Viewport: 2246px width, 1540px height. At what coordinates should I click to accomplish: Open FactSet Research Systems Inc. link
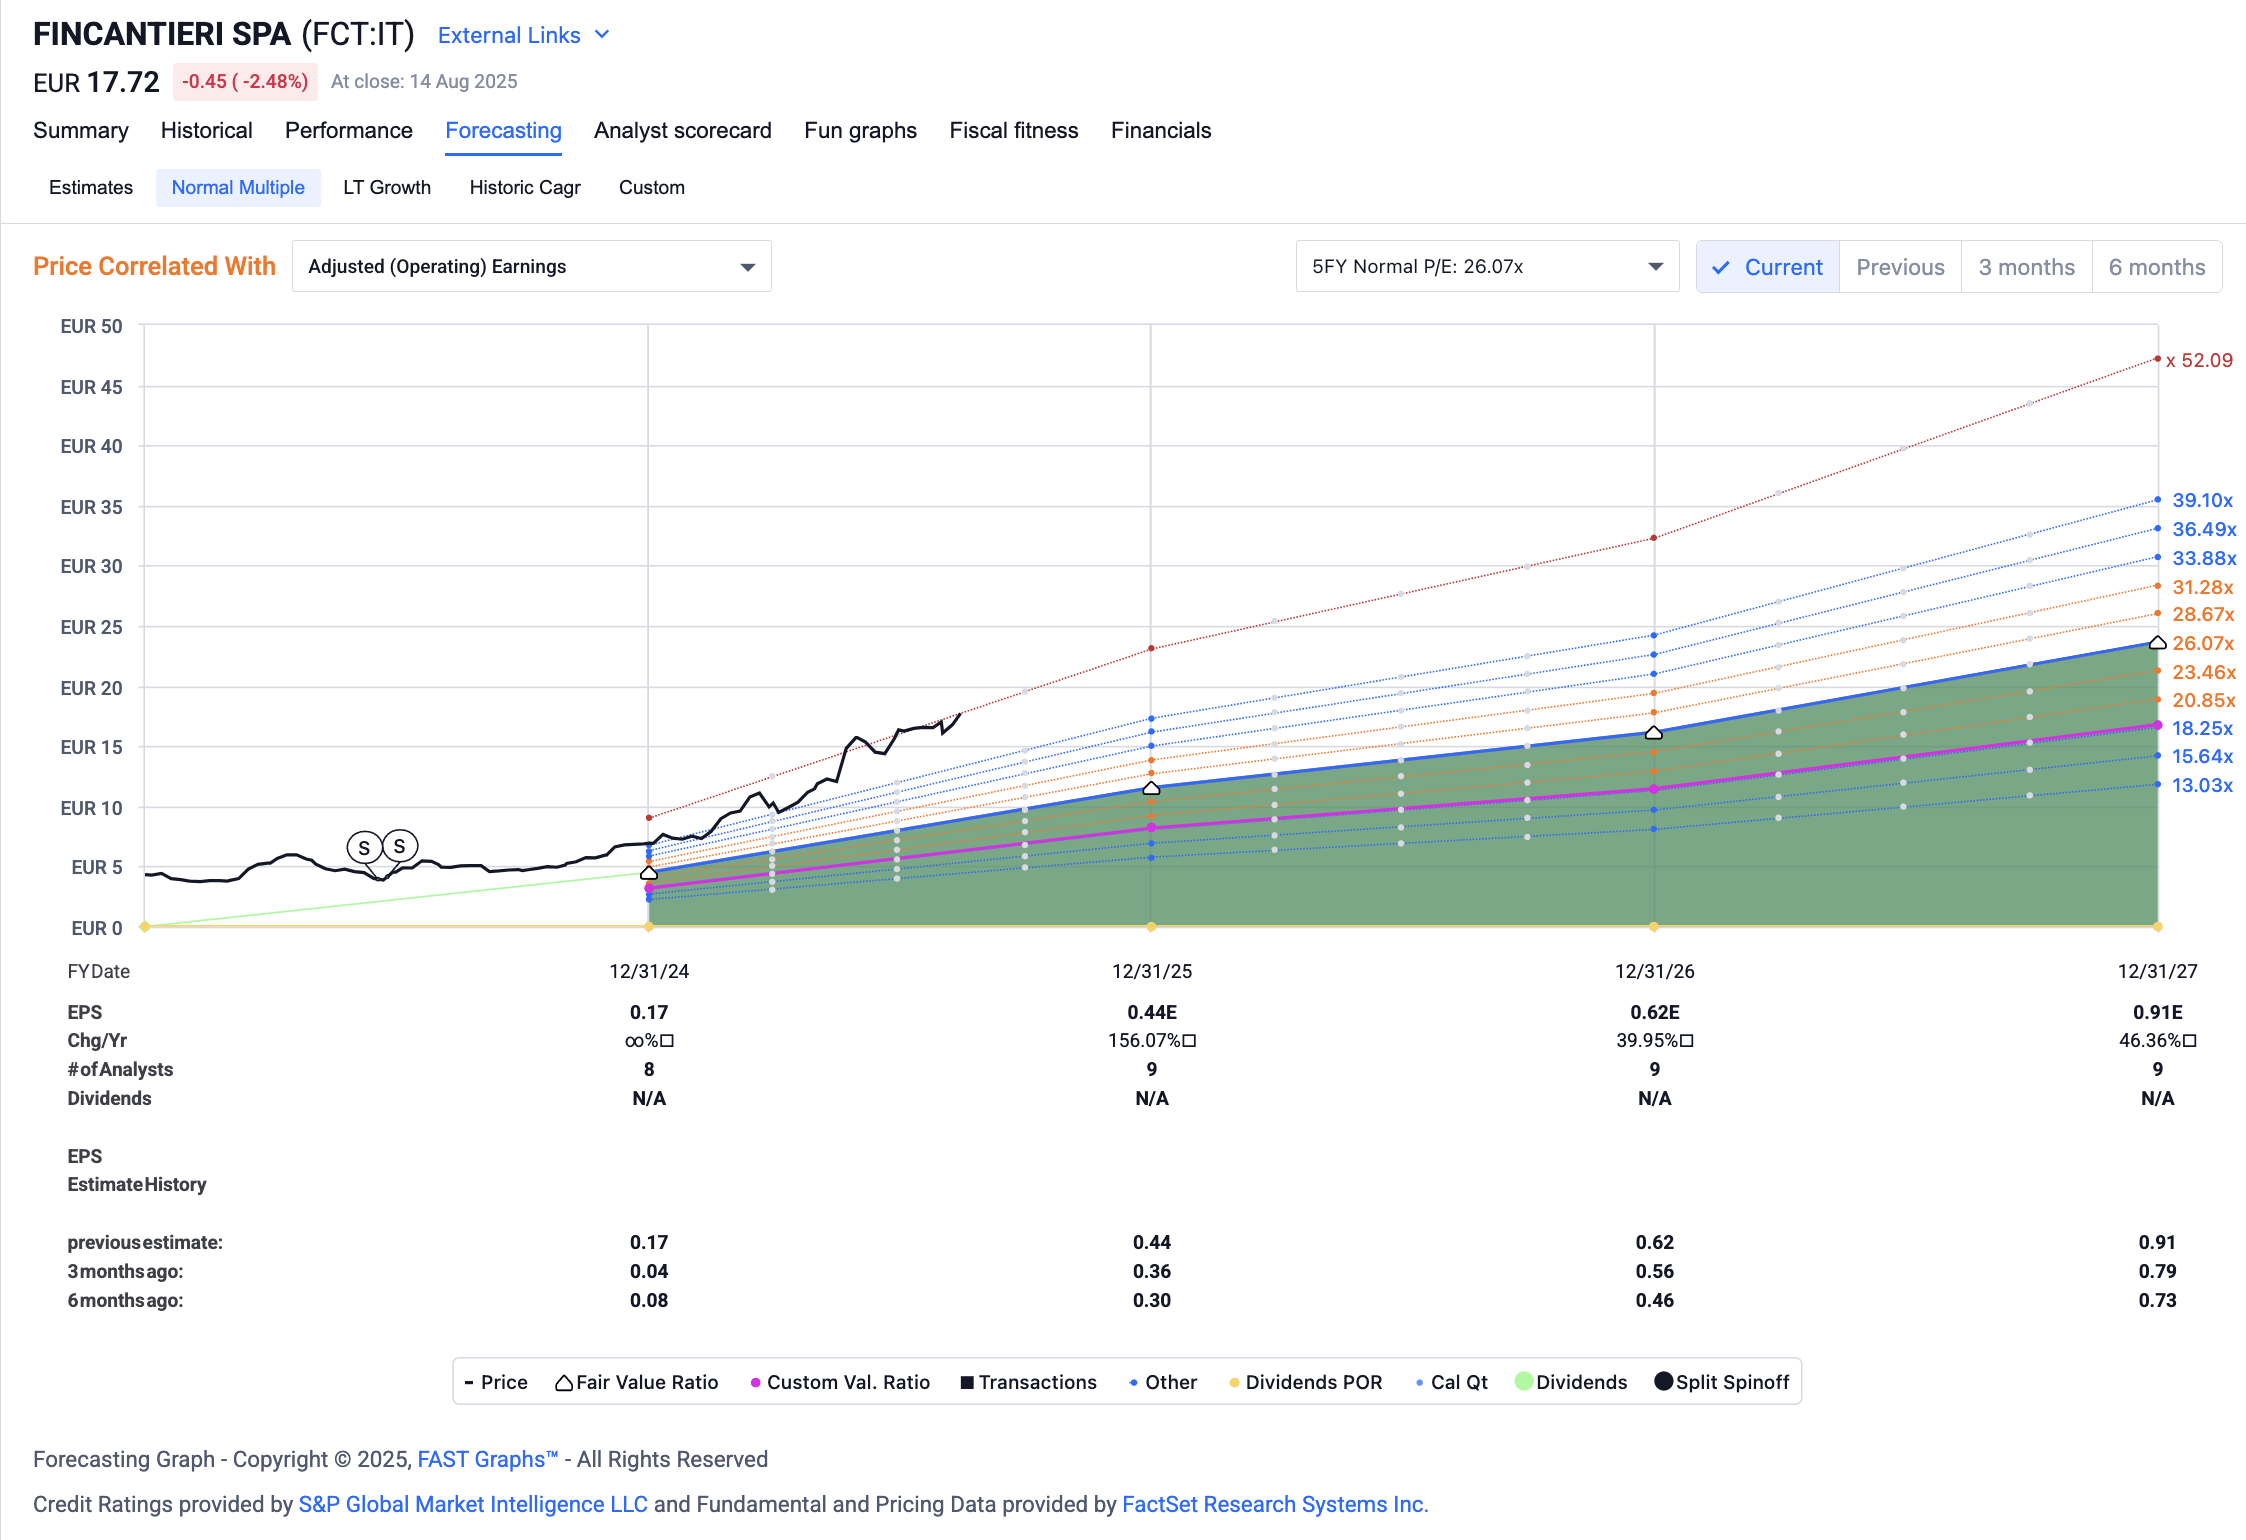tap(1274, 1504)
